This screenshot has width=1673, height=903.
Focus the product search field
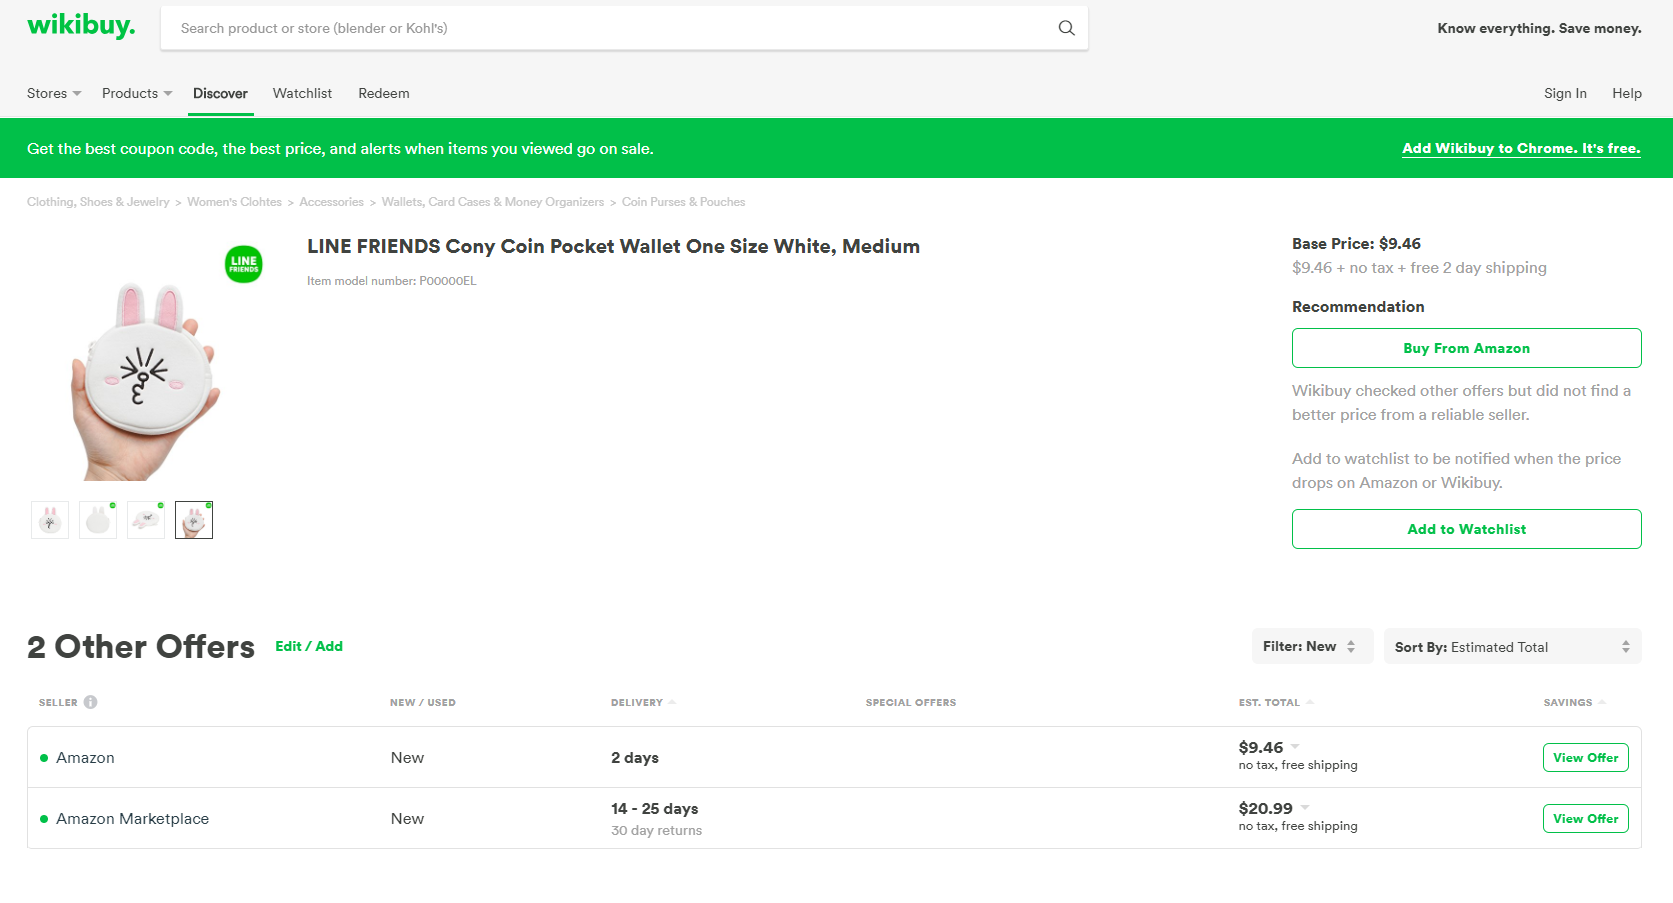tap(610, 28)
